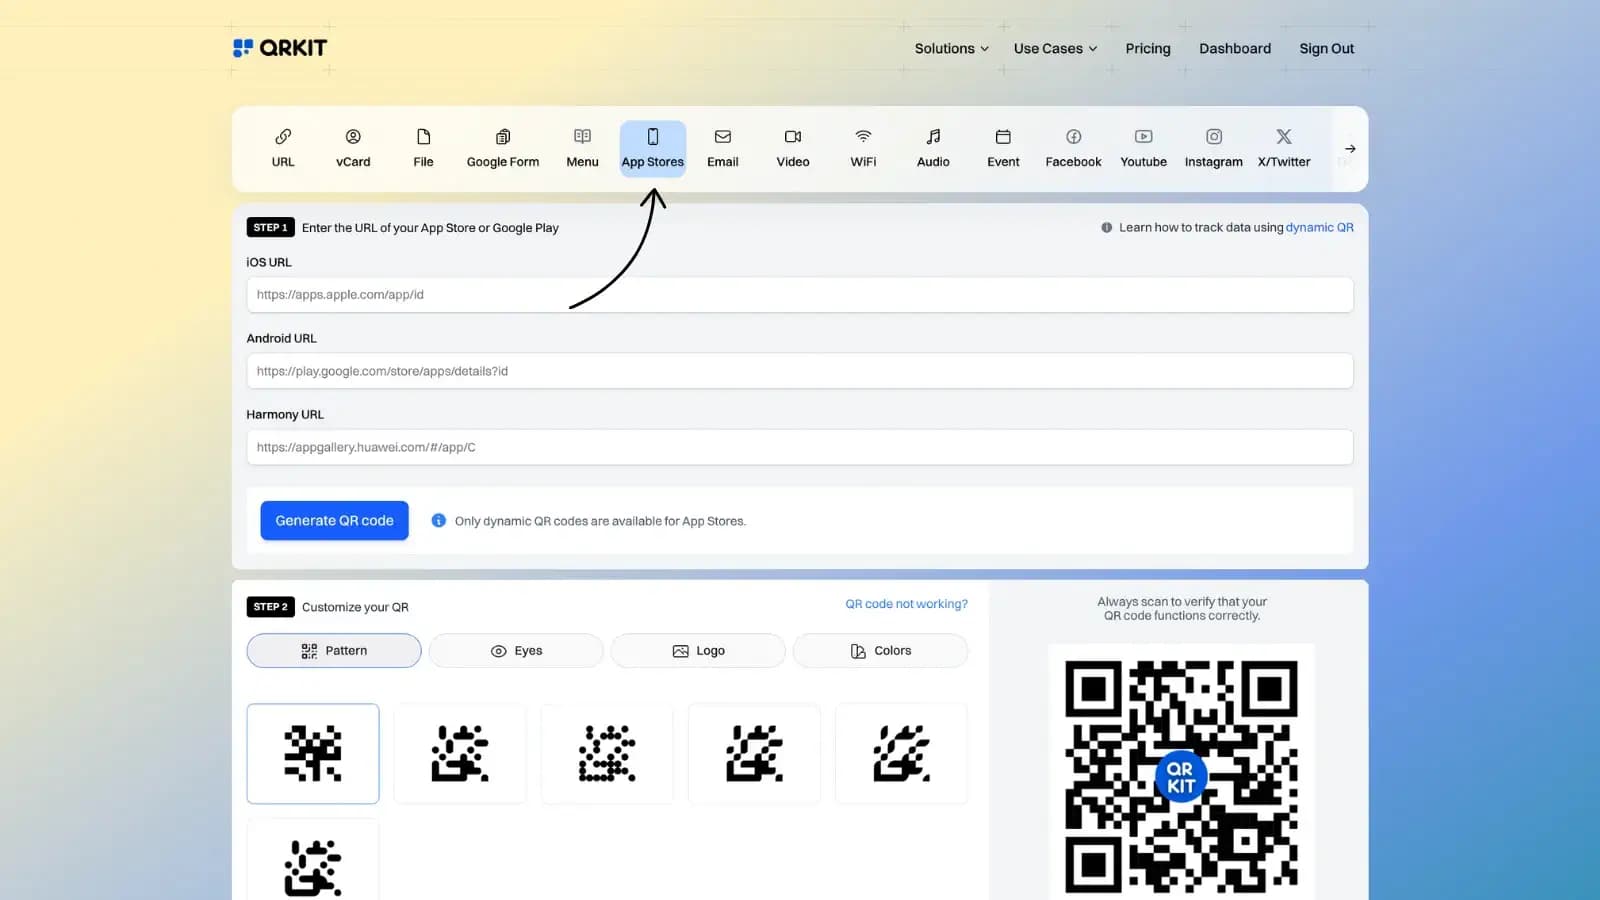Image resolution: width=1600 pixels, height=900 pixels.
Task: Select the first dotted QR pattern
Action: coord(607,753)
